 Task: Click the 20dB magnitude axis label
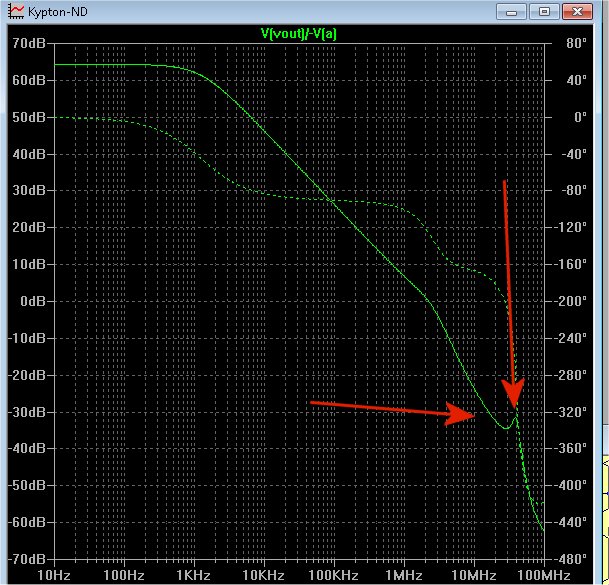tap(29, 227)
